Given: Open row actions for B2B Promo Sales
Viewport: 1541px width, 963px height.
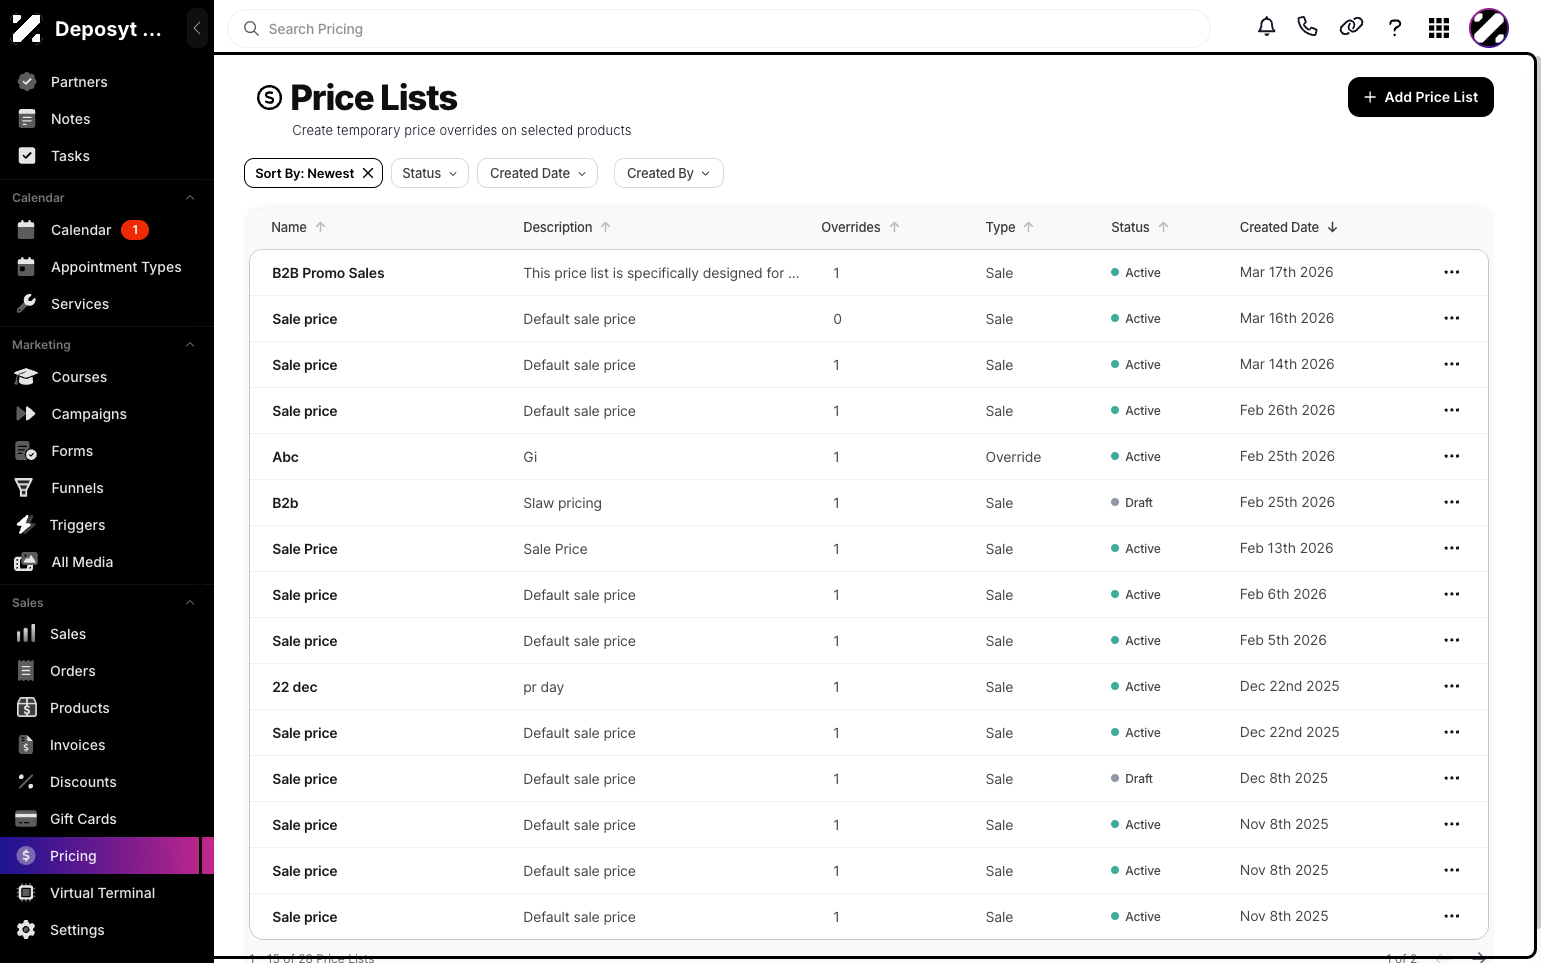Looking at the screenshot, I should tap(1451, 272).
